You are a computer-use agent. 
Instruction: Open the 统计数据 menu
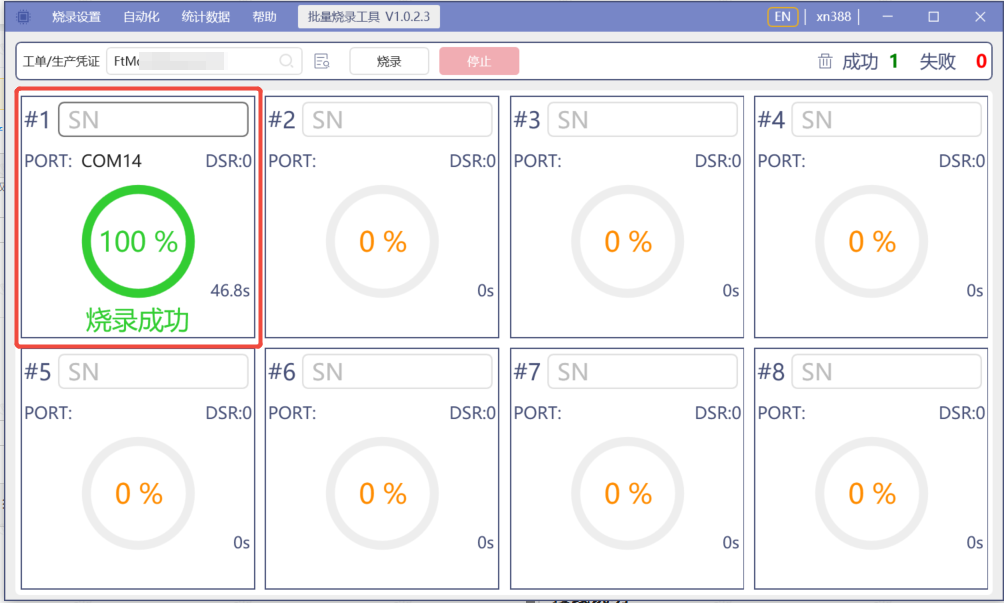click(x=205, y=16)
